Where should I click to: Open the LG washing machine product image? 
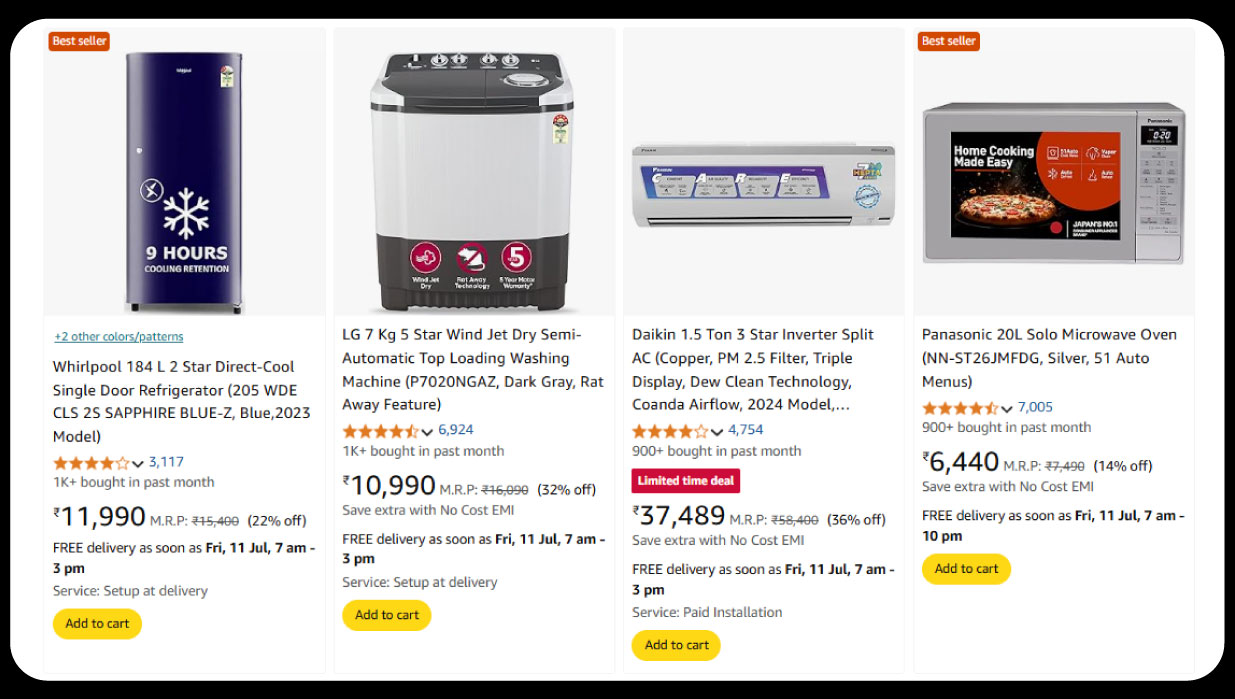[473, 180]
